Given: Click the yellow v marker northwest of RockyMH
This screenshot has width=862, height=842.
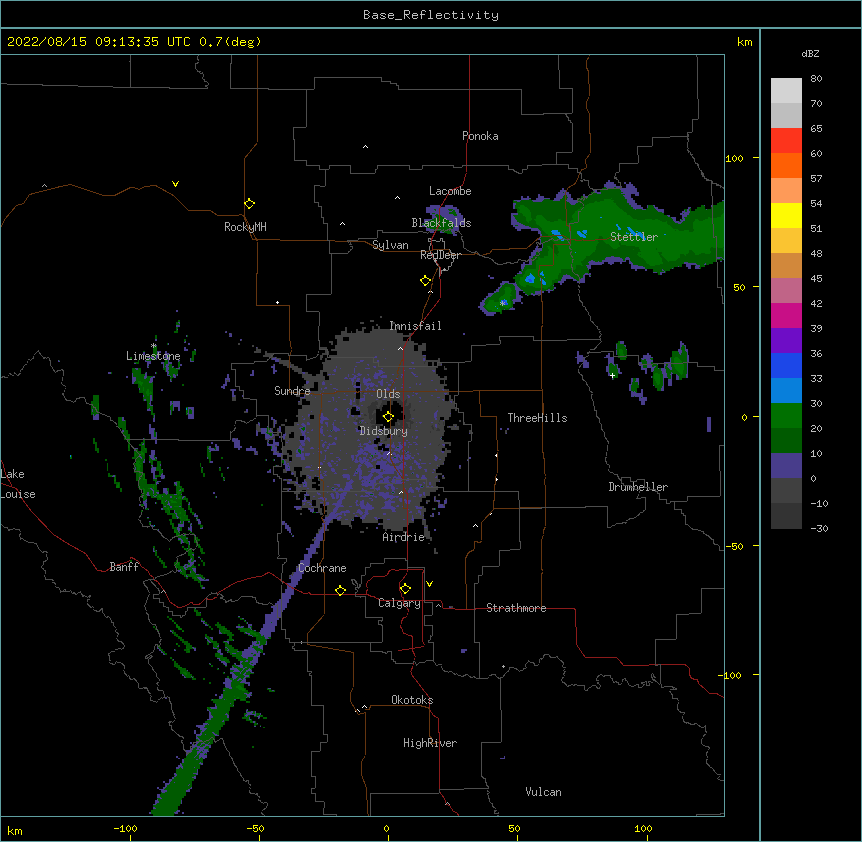Looking at the screenshot, I should 175,184.
